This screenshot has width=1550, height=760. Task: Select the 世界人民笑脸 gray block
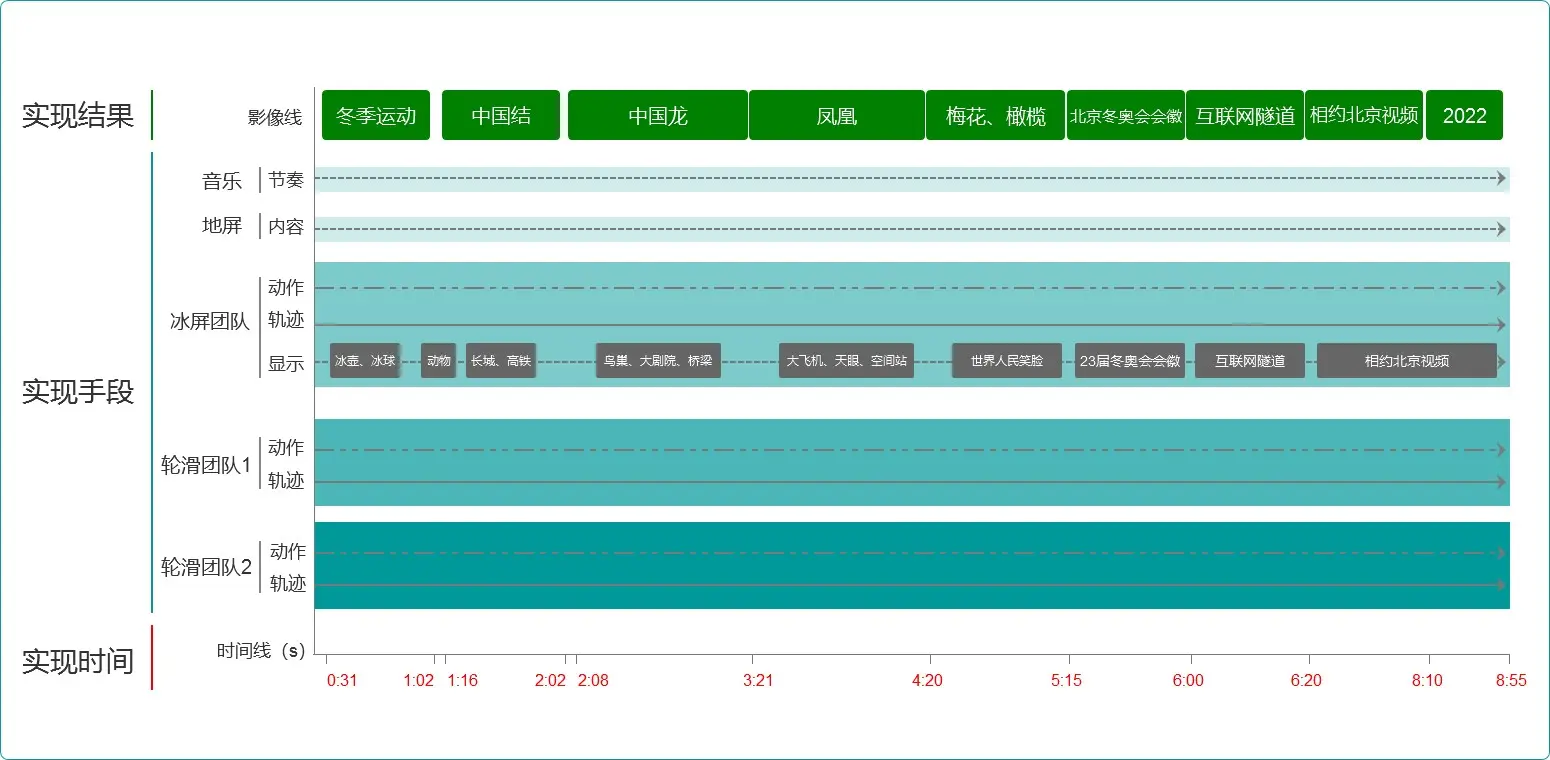coord(1007,360)
